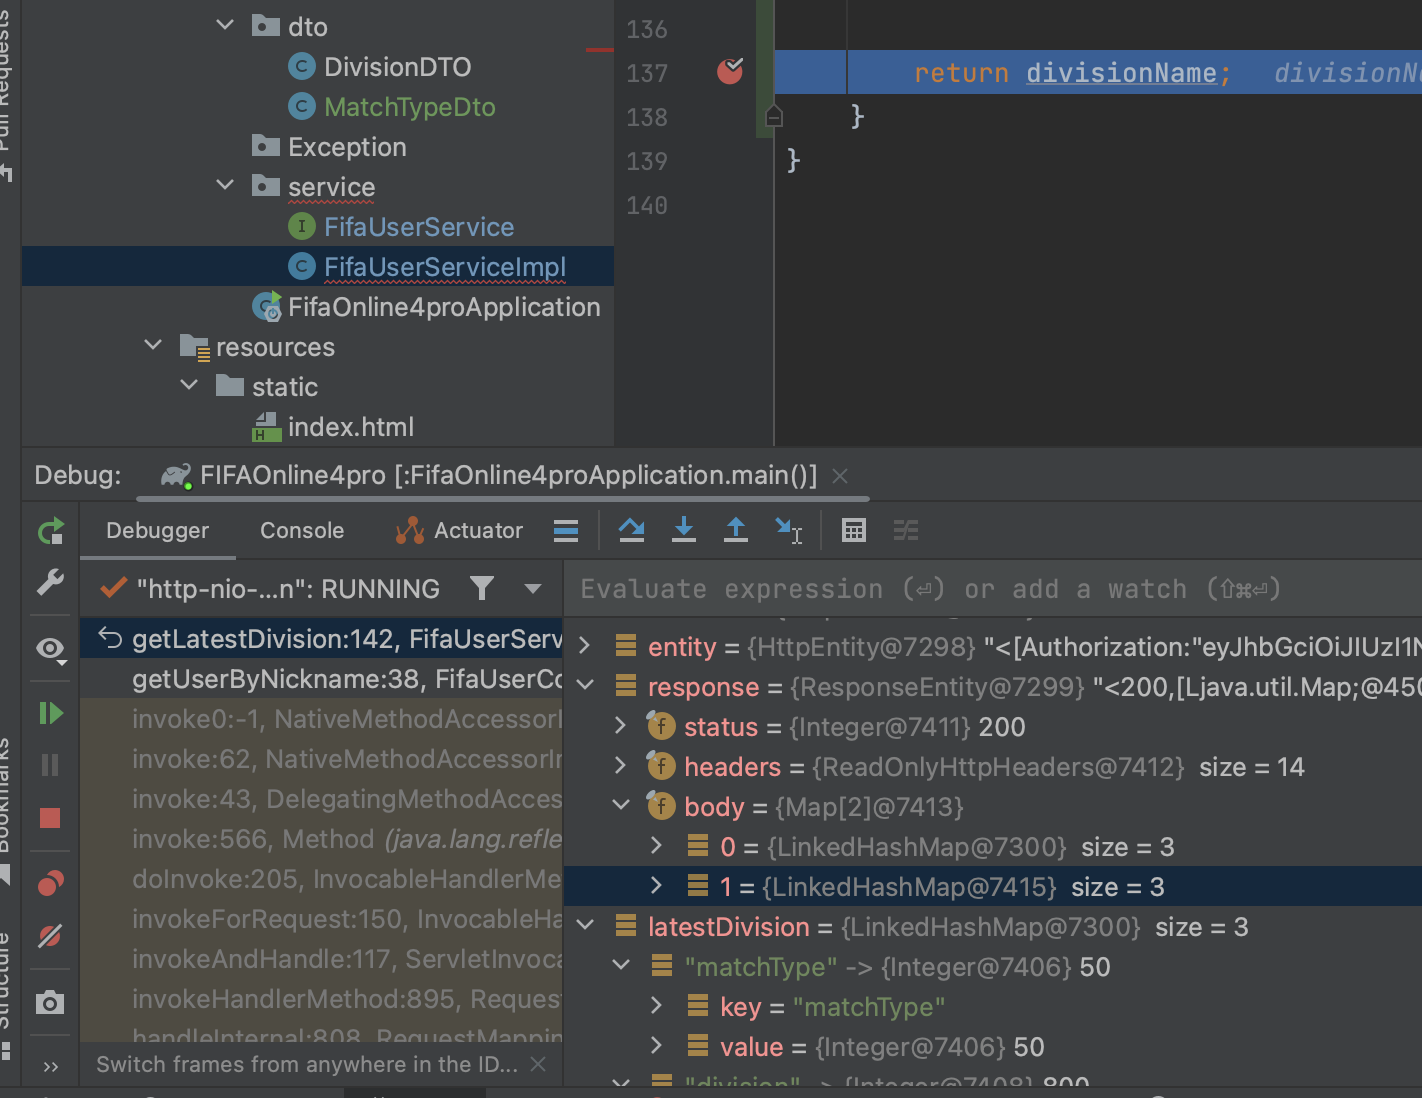This screenshot has width=1422, height=1098.
Task: Click the Run to Cursor icon
Action: [789, 530]
